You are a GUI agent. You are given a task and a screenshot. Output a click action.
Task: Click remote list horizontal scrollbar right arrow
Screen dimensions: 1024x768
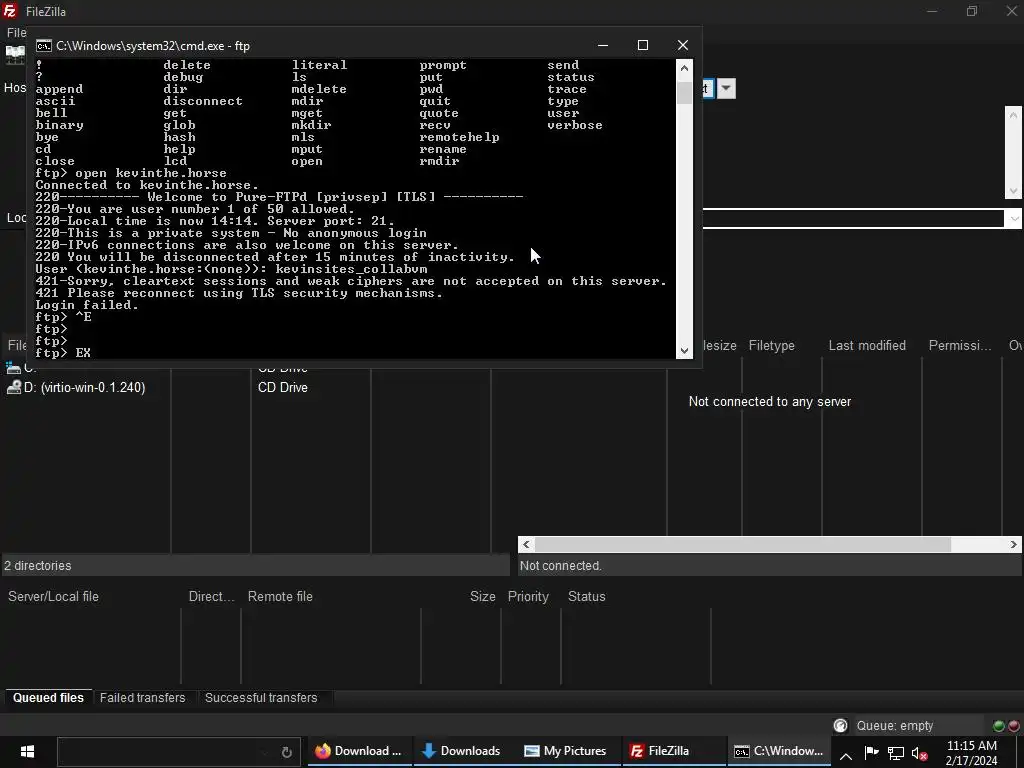pos(1014,545)
